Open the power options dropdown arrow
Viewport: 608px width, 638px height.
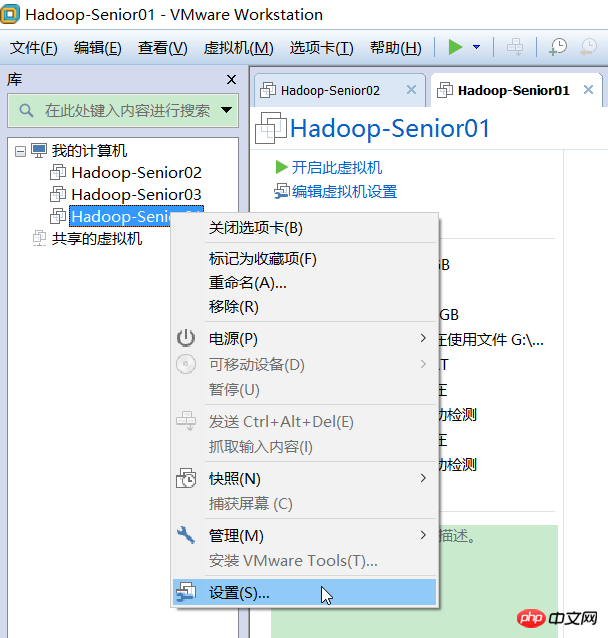[x=477, y=47]
